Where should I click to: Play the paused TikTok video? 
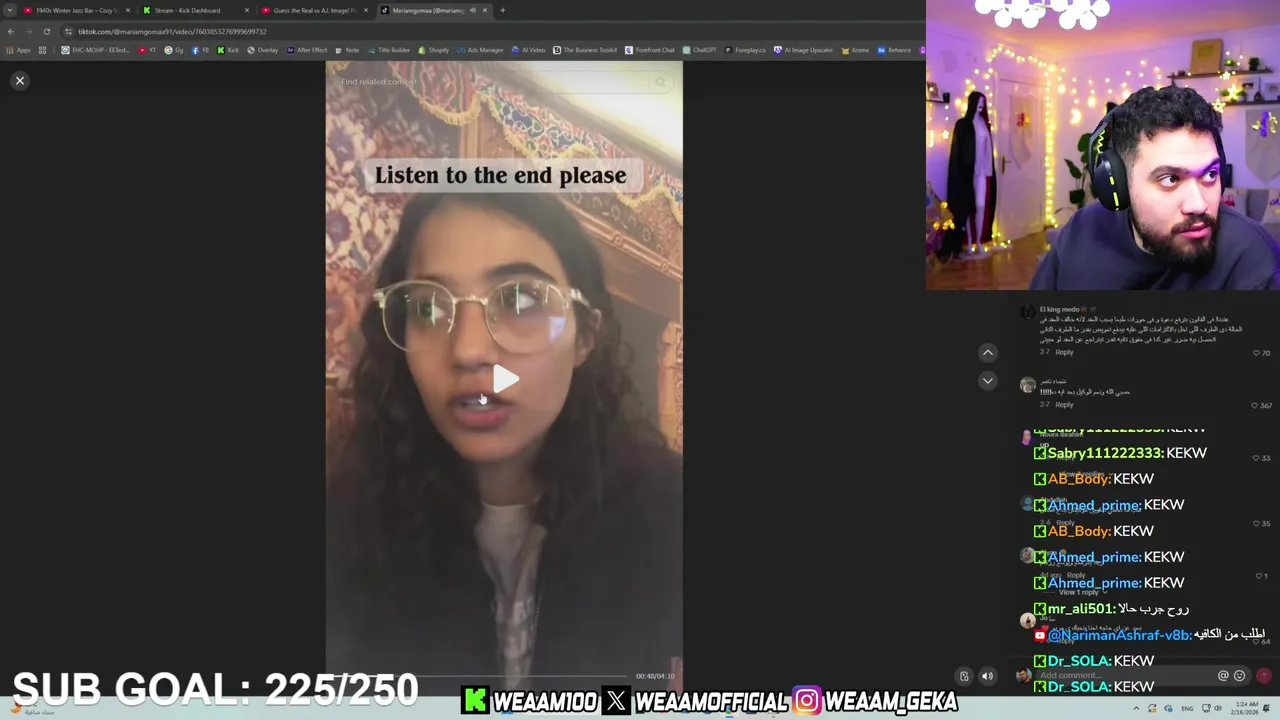pyautogui.click(x=505, y=379)
